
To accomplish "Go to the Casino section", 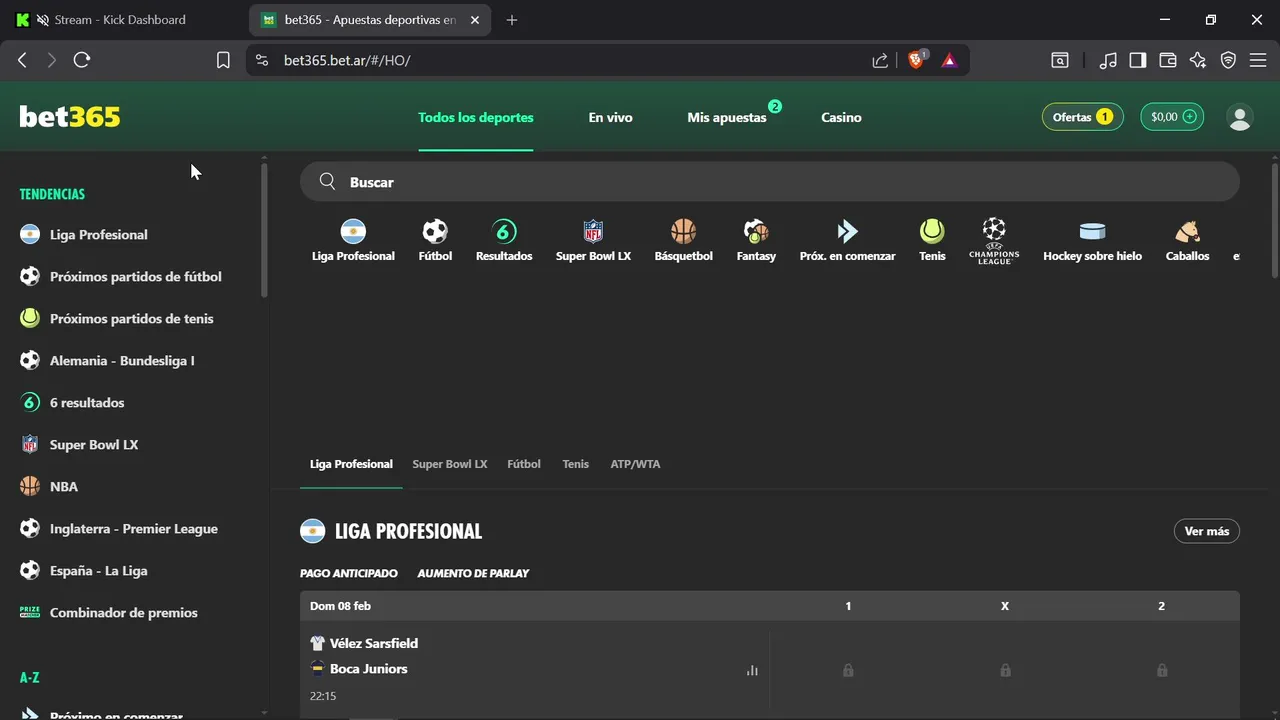I will [x=841, y=117].
